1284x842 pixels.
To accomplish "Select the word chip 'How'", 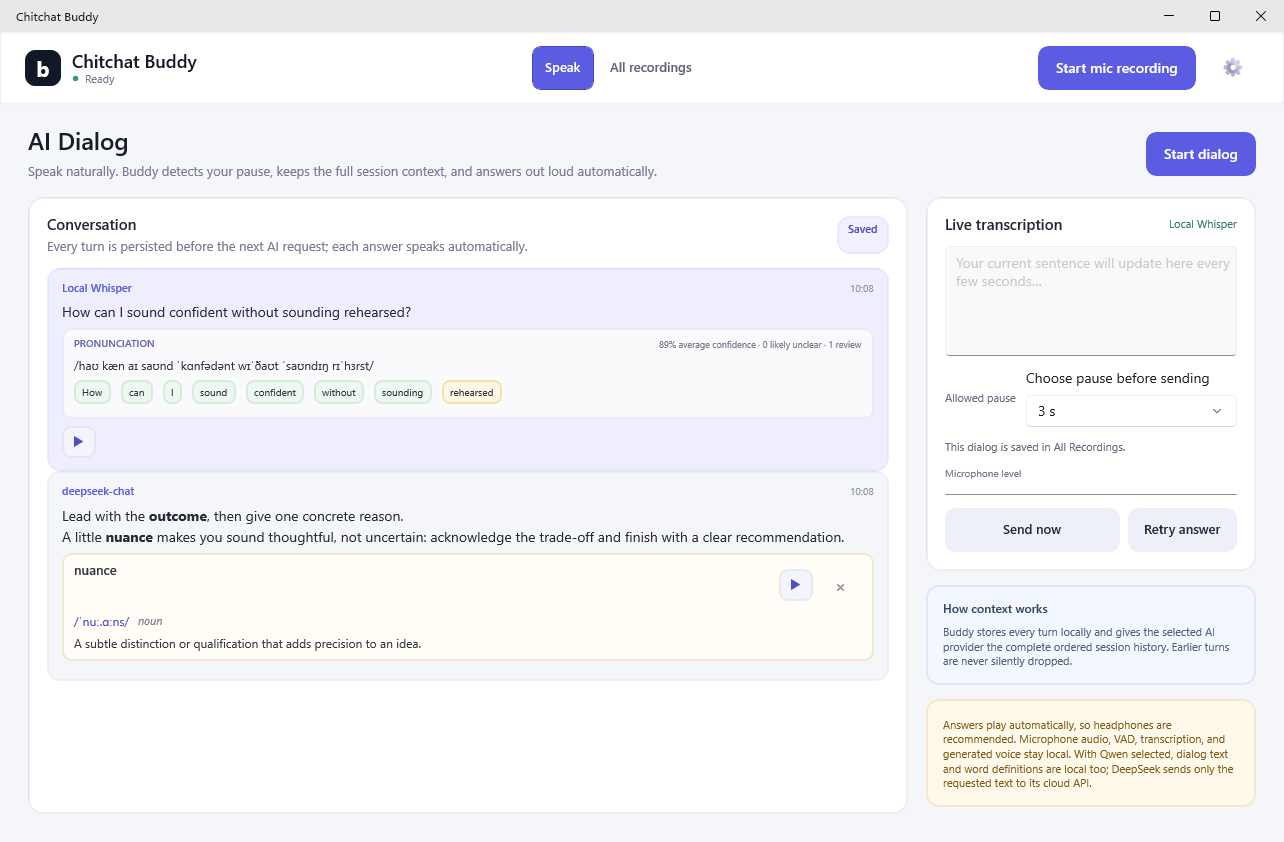I will coord(92,393).
